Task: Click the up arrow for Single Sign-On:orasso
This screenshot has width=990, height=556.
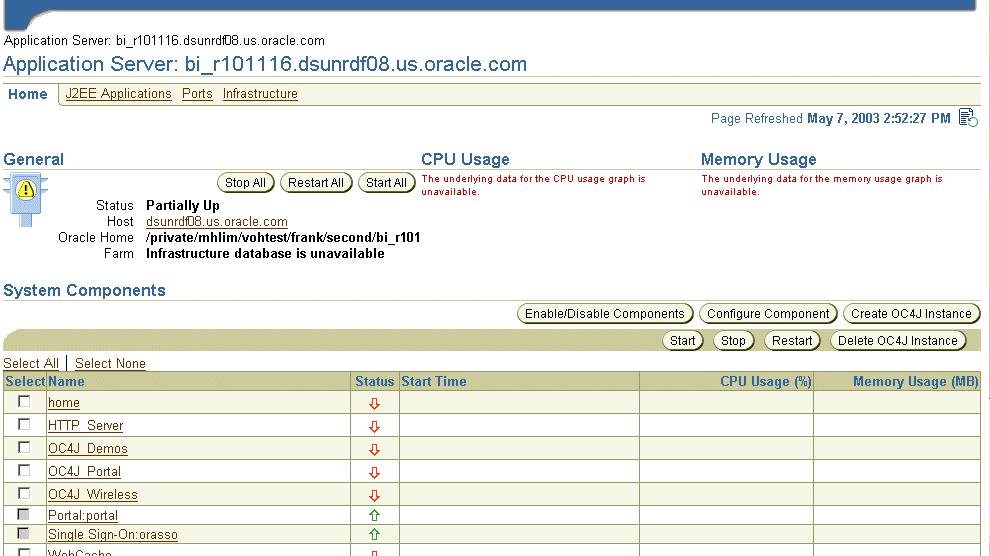Action: tap(374, 535)
